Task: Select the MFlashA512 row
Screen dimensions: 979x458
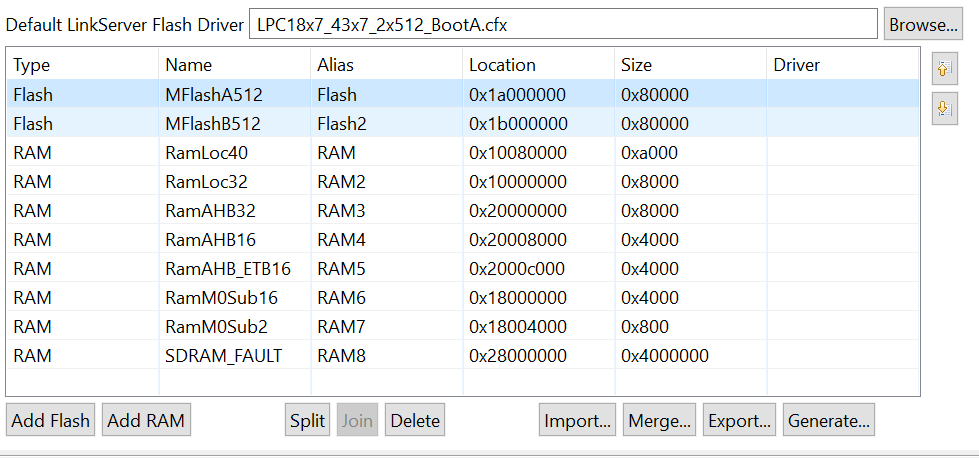Action: [213, 95]
